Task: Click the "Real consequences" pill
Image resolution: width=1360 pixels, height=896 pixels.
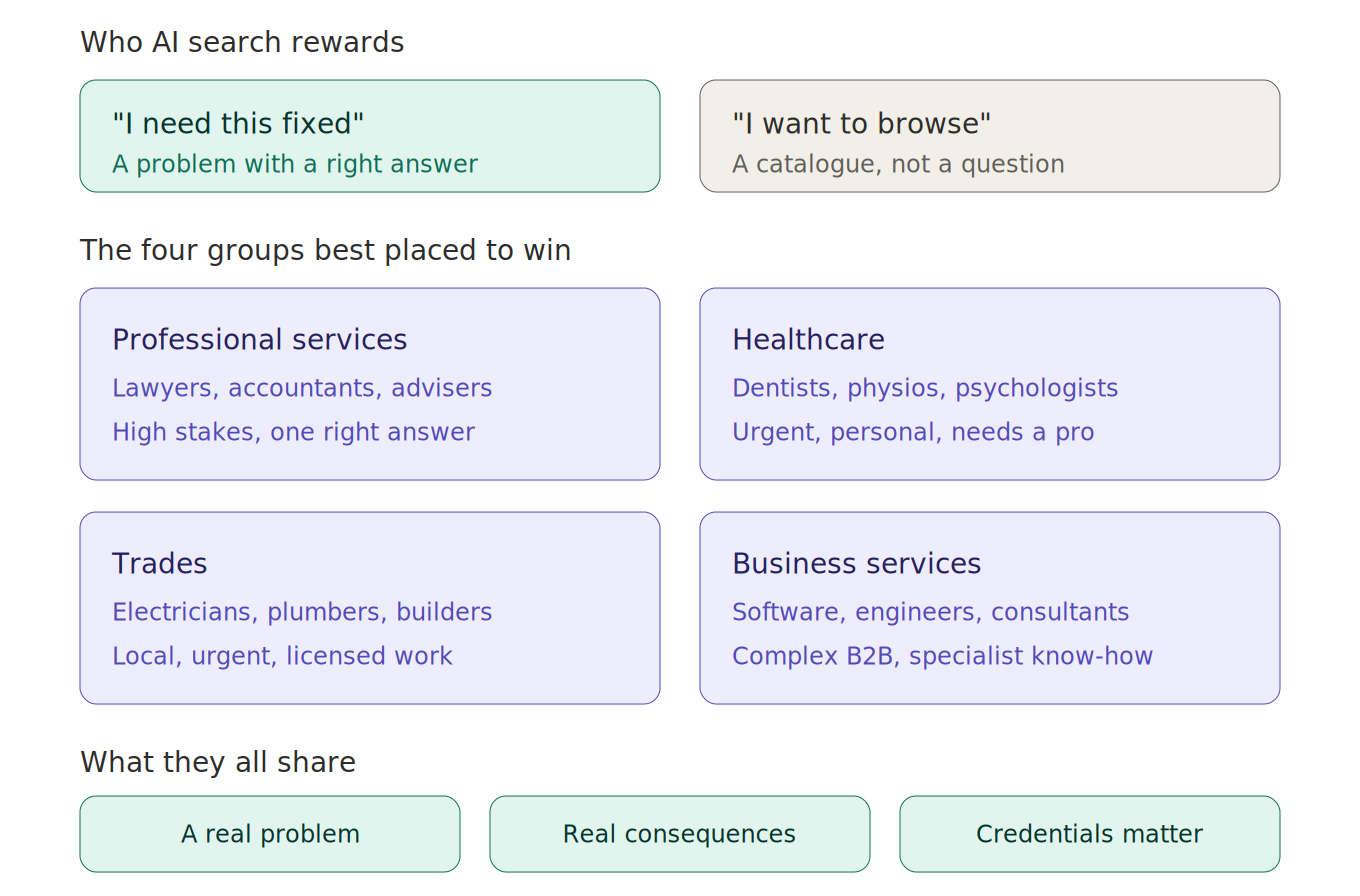Action: pyautogui.click(x=680, y=834)
